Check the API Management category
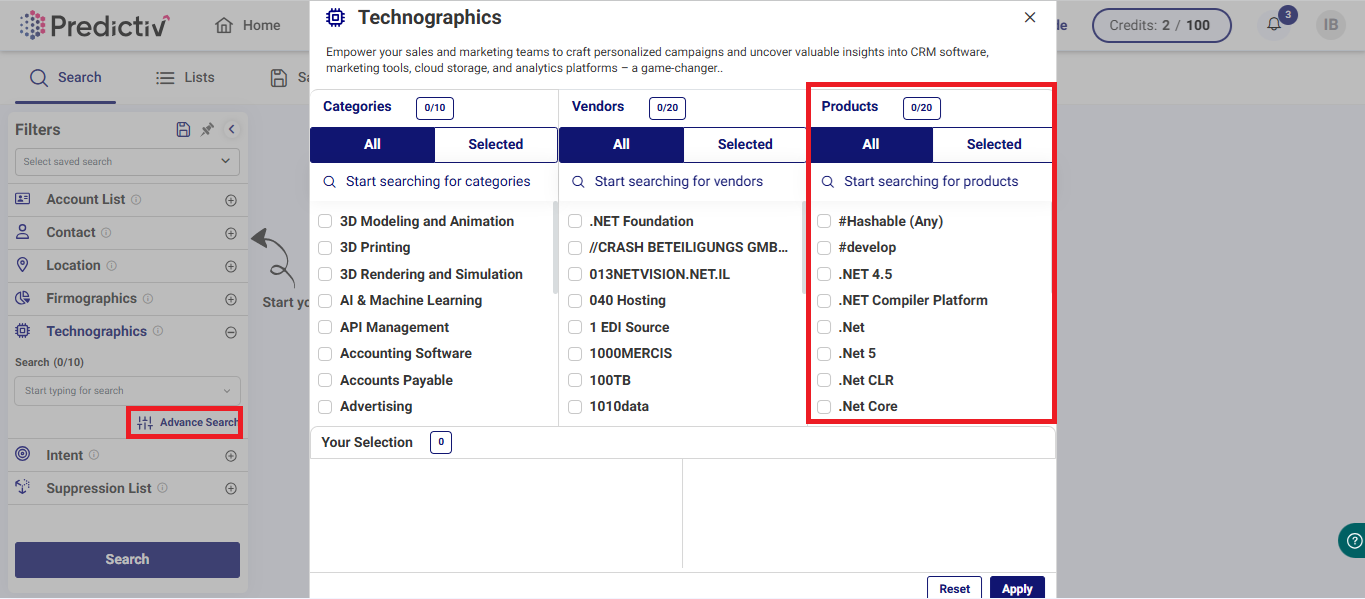 pyautogui.click(x=325, y=327)
